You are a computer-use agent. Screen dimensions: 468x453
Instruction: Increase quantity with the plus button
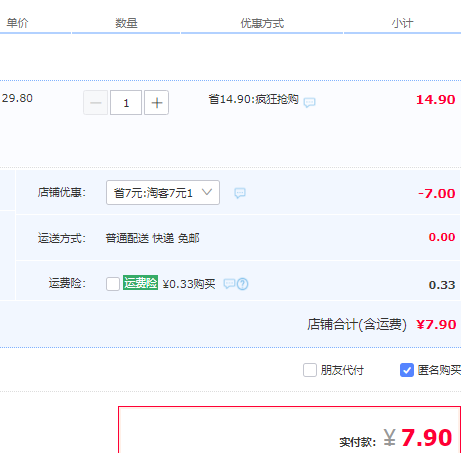tap(156, 103)
